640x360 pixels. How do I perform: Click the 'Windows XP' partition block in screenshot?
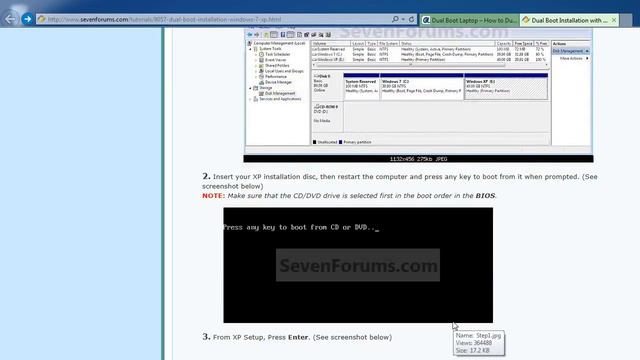[506, 87]
